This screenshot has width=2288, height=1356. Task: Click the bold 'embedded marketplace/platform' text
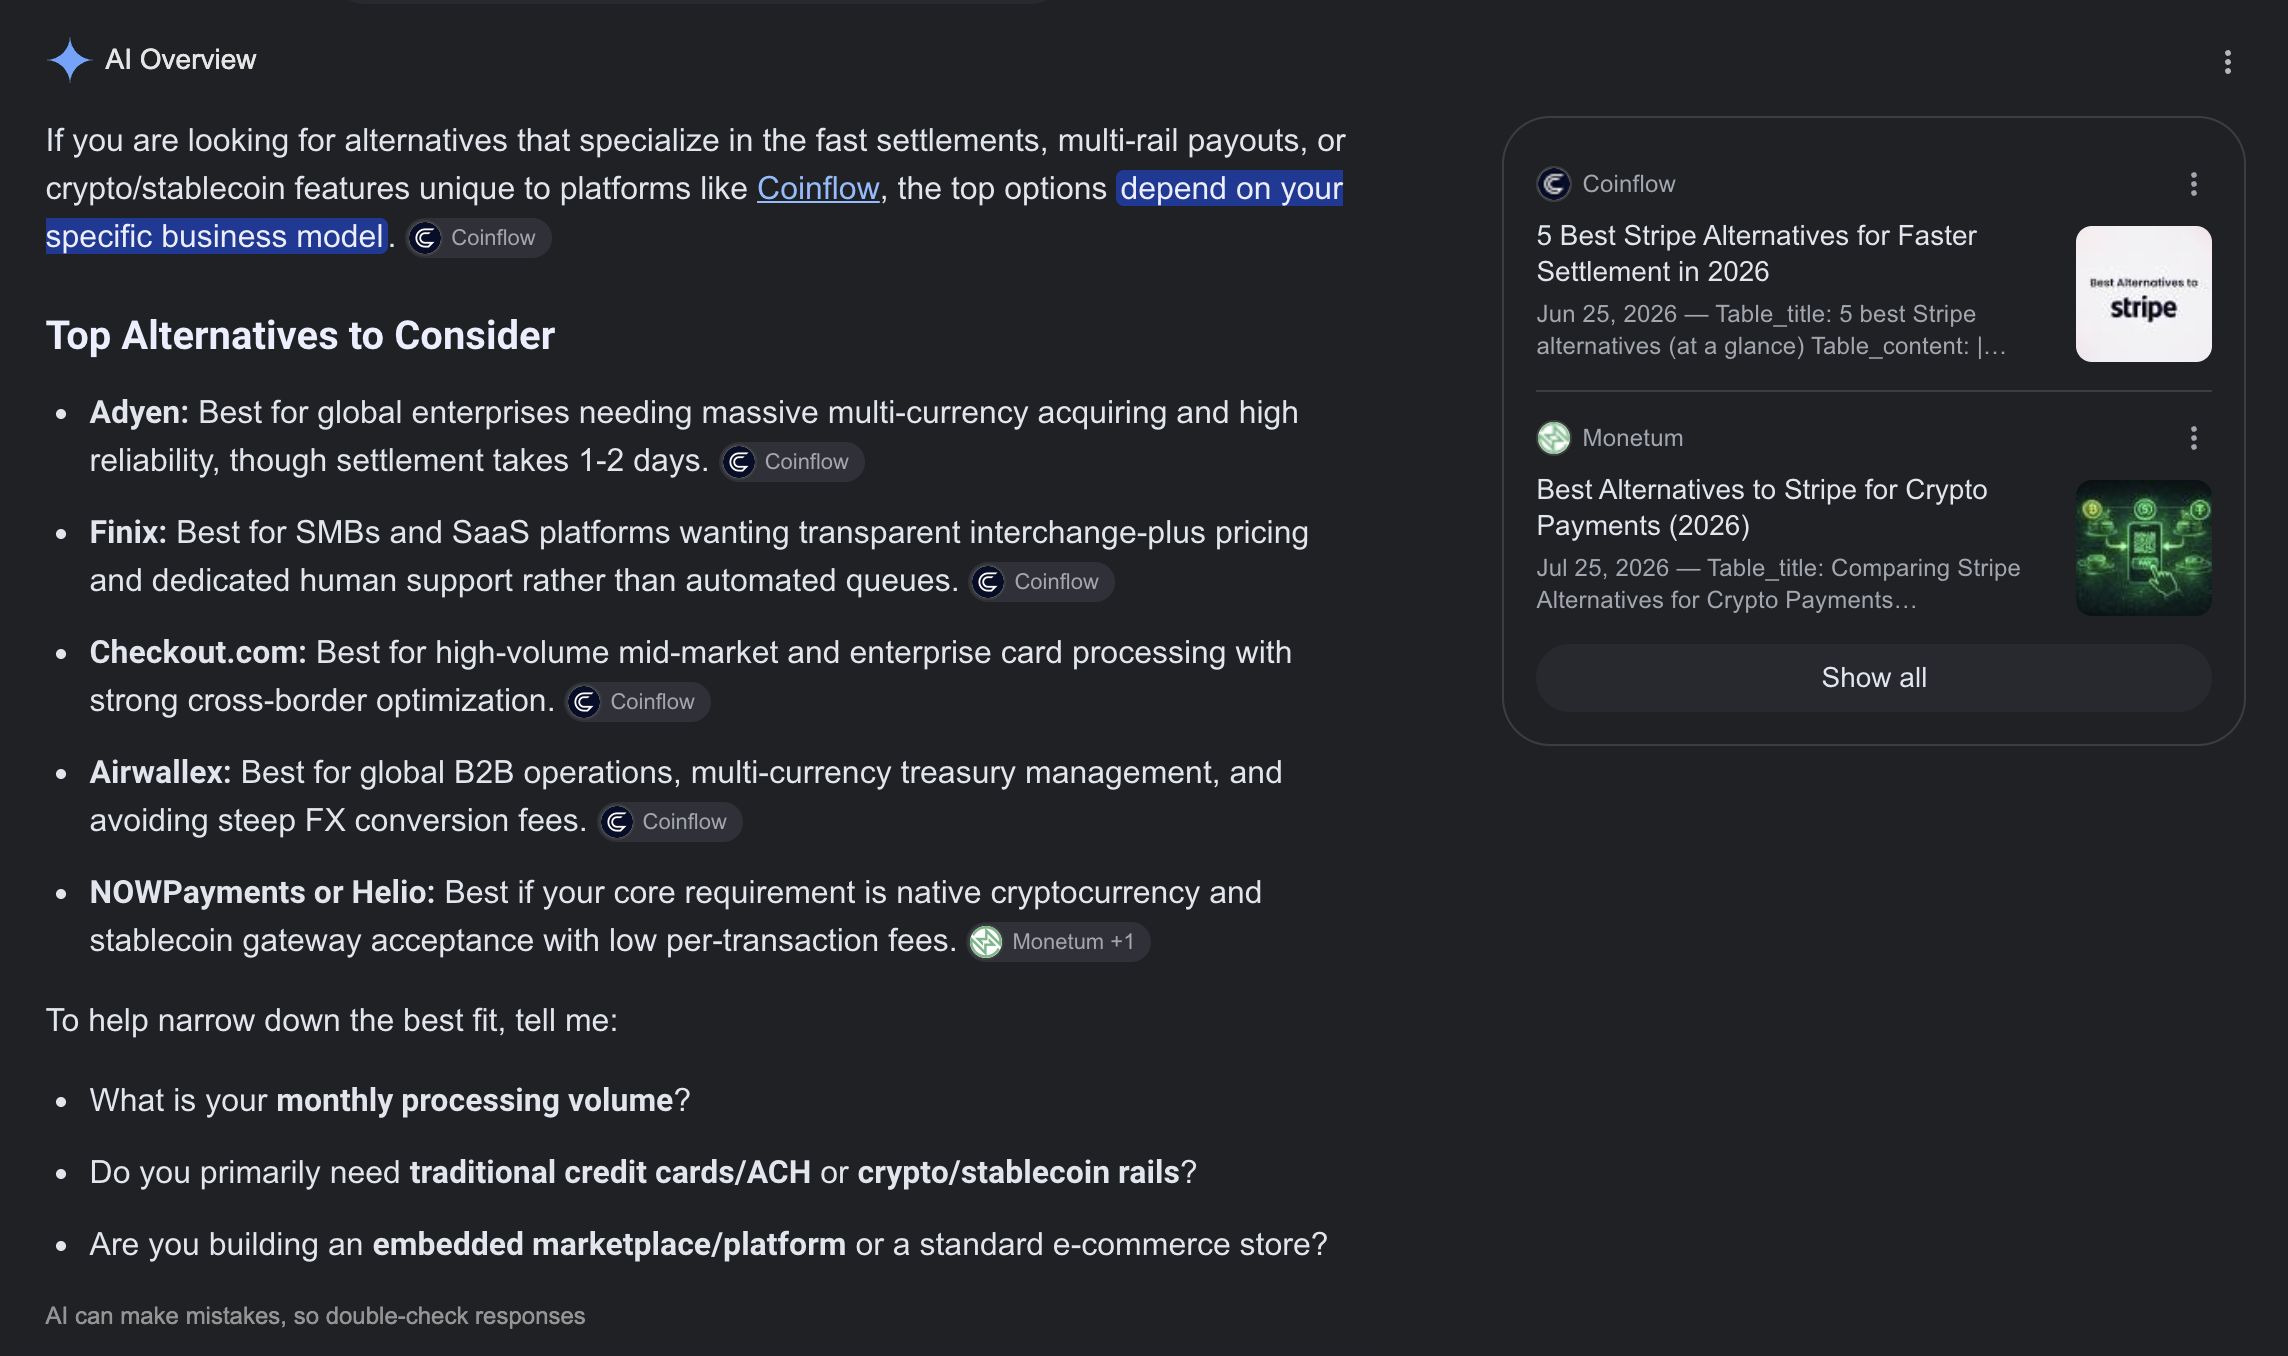609,1244
